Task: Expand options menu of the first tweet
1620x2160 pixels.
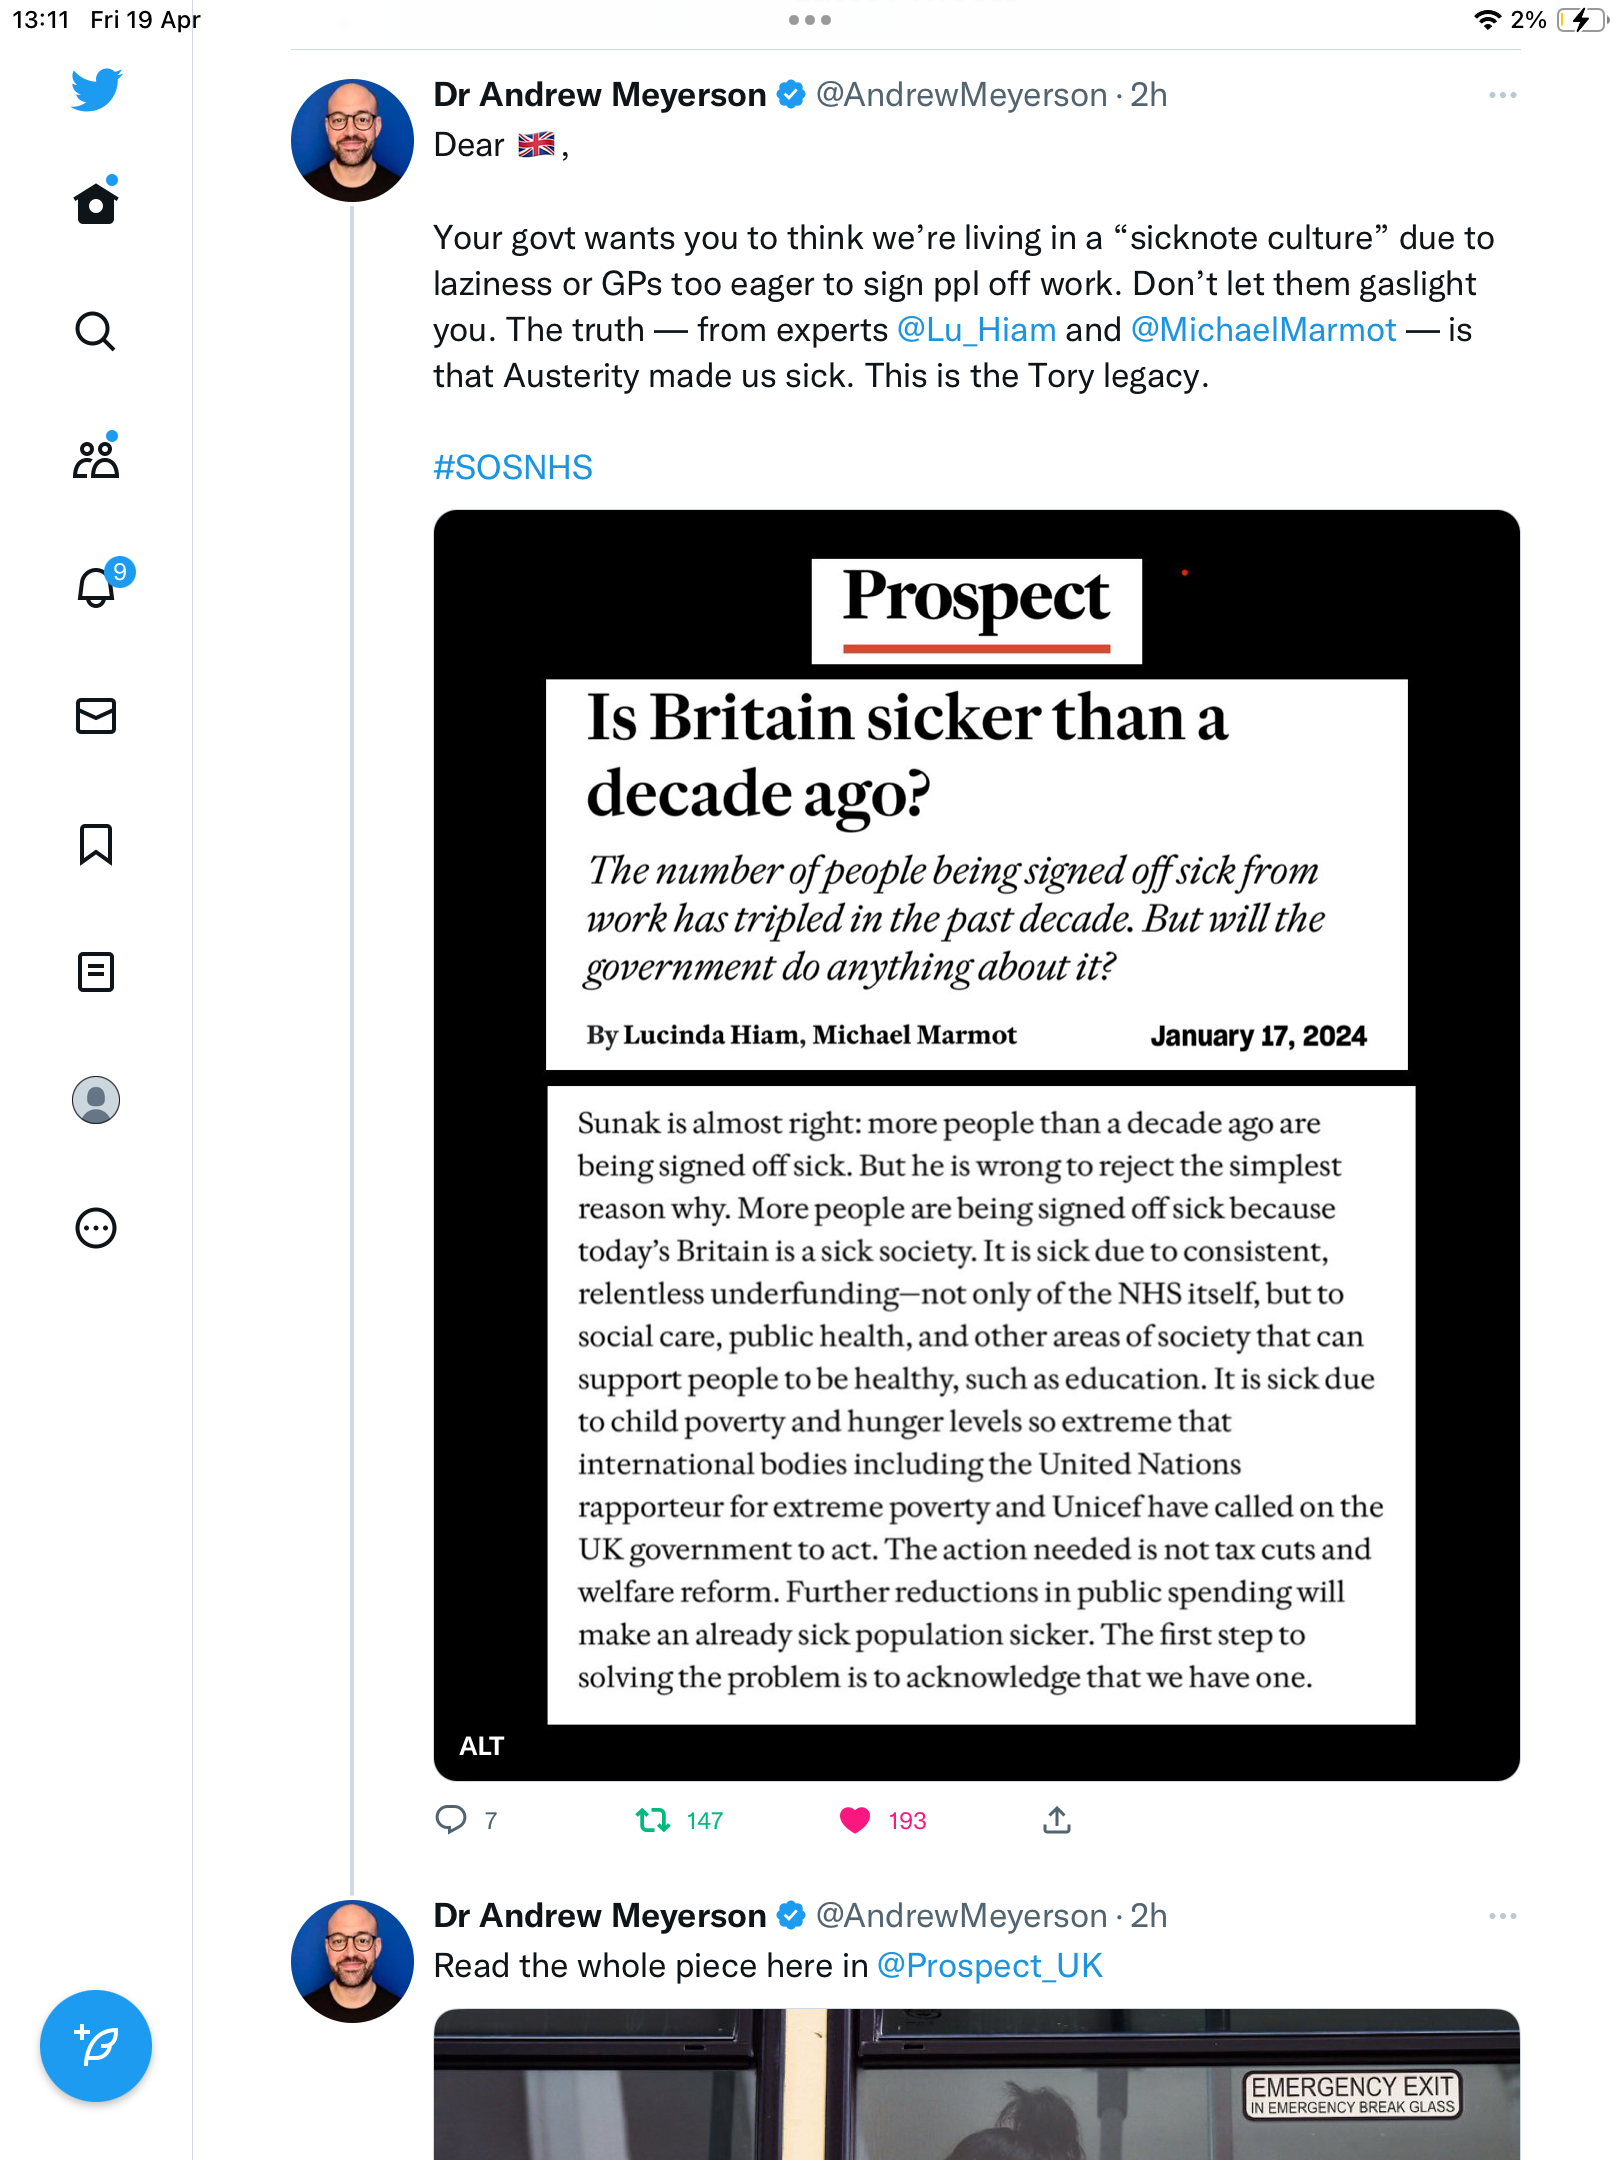Action: click(x=1502, y=95)
